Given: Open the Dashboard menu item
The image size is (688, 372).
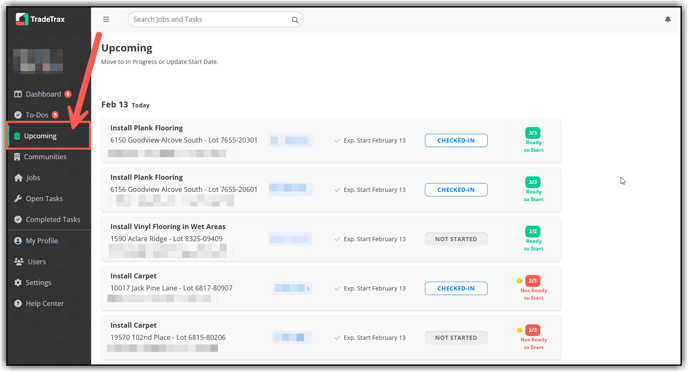Looking at the screenshot, I should click(x=43, y=94).
